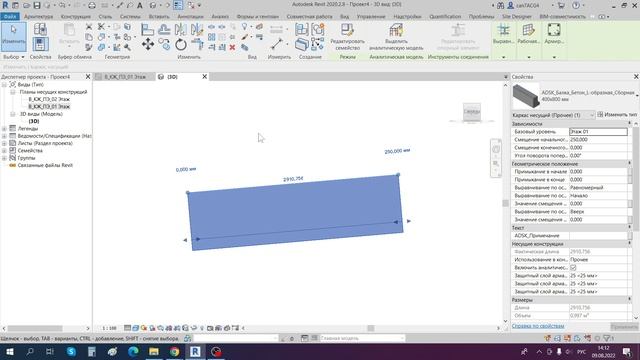Image resolution: width=640 pixels, height=360 pixels.
Task: Click the Type Properties icon in ribbon
Action: point(40,29)
